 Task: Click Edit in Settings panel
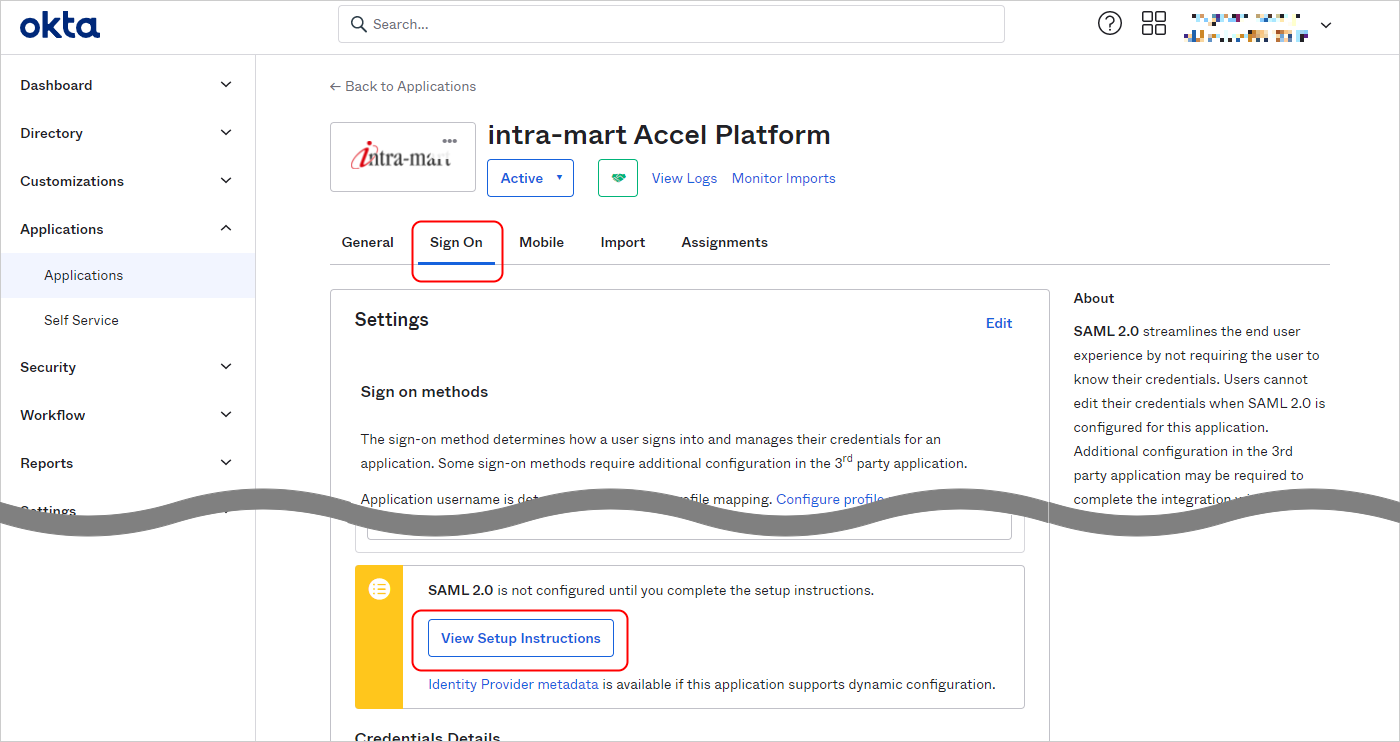(998, 323)
